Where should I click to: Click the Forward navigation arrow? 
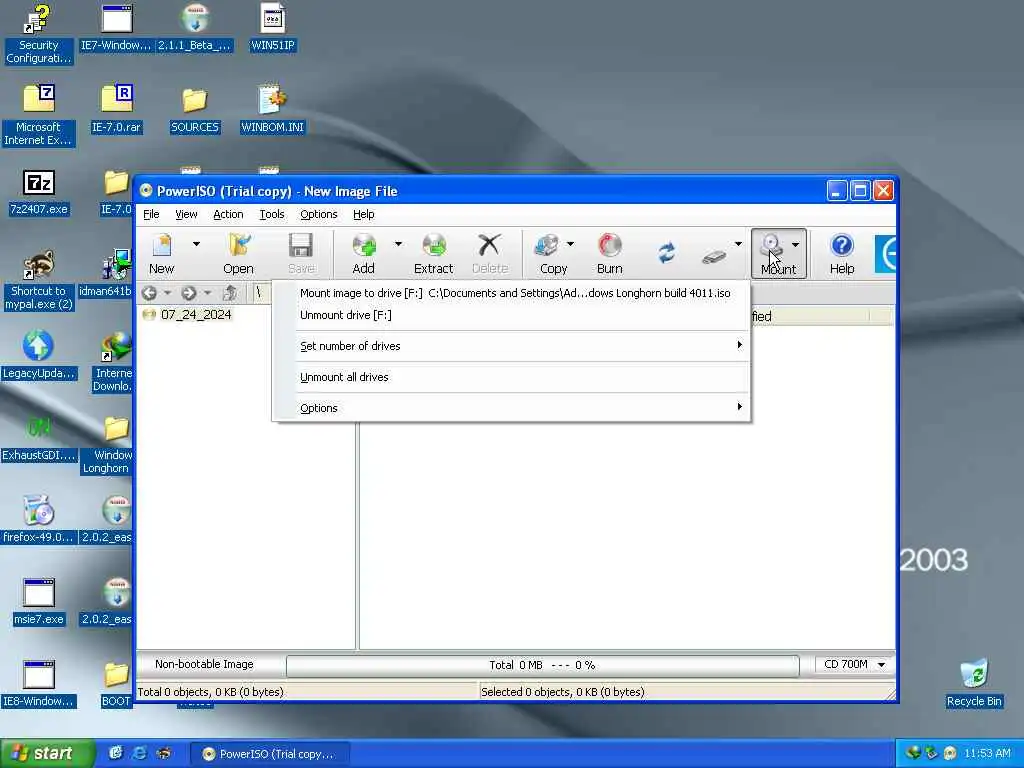(189, 293)
